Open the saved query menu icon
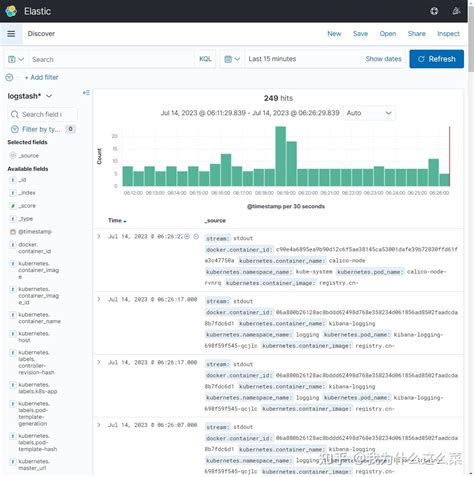The width and height of the screenshot is (474, 477). click(16, 59)
